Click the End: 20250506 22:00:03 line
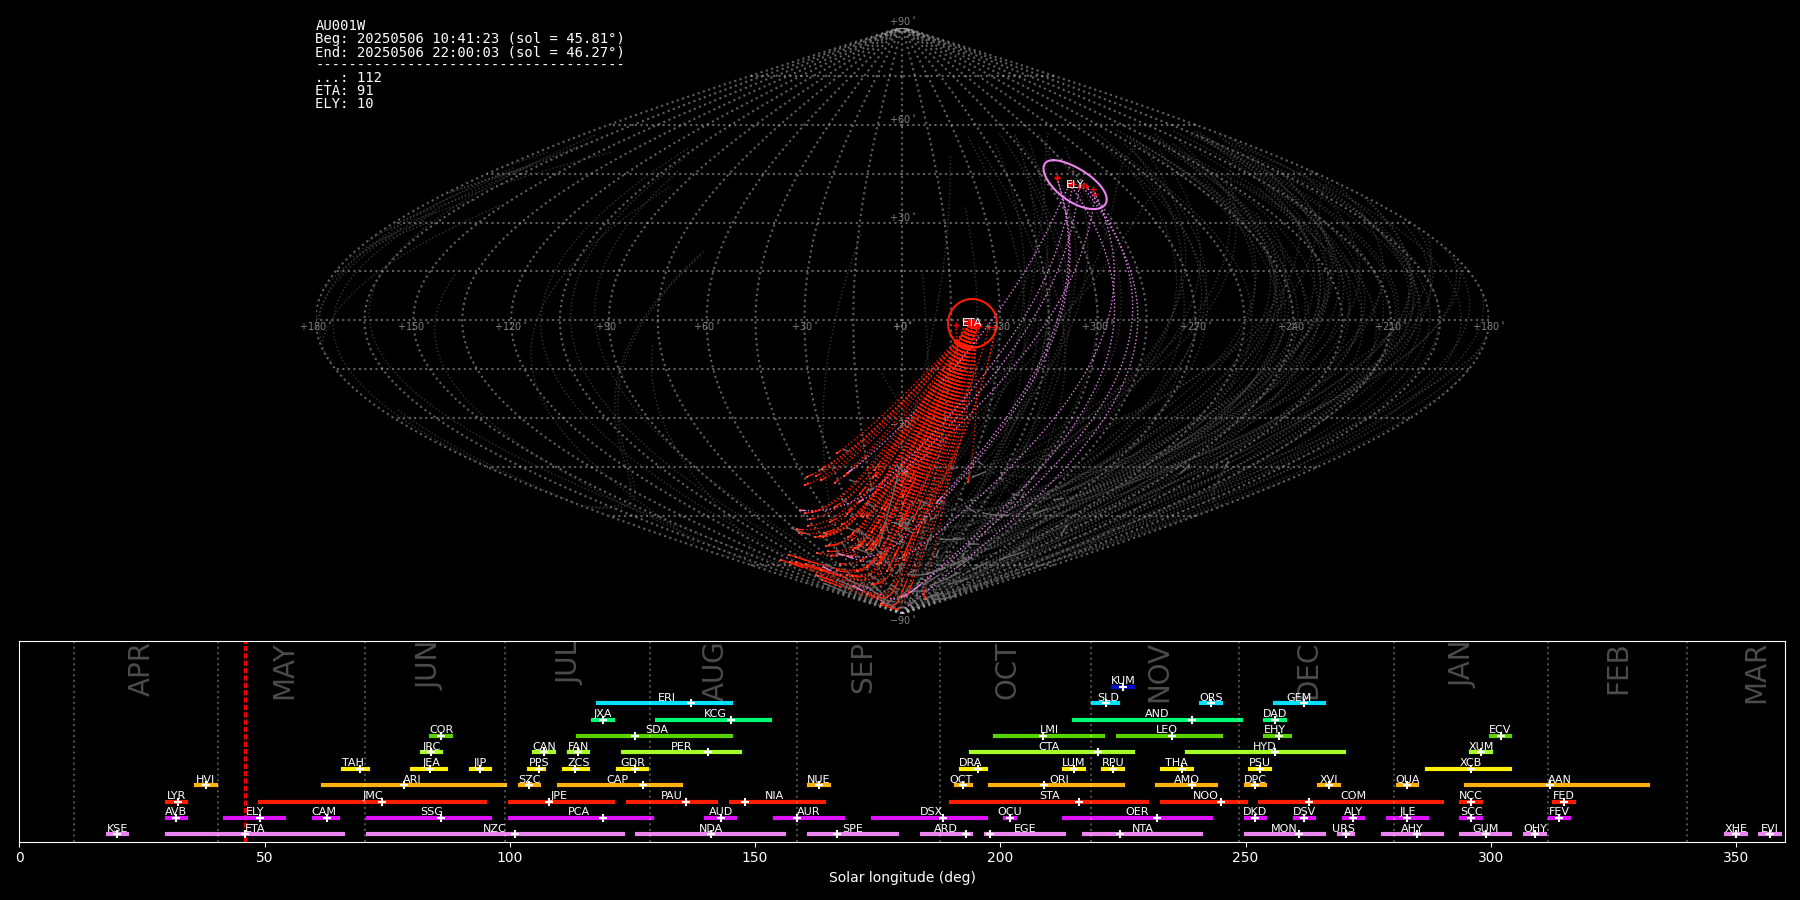 (x=469, y=52)
